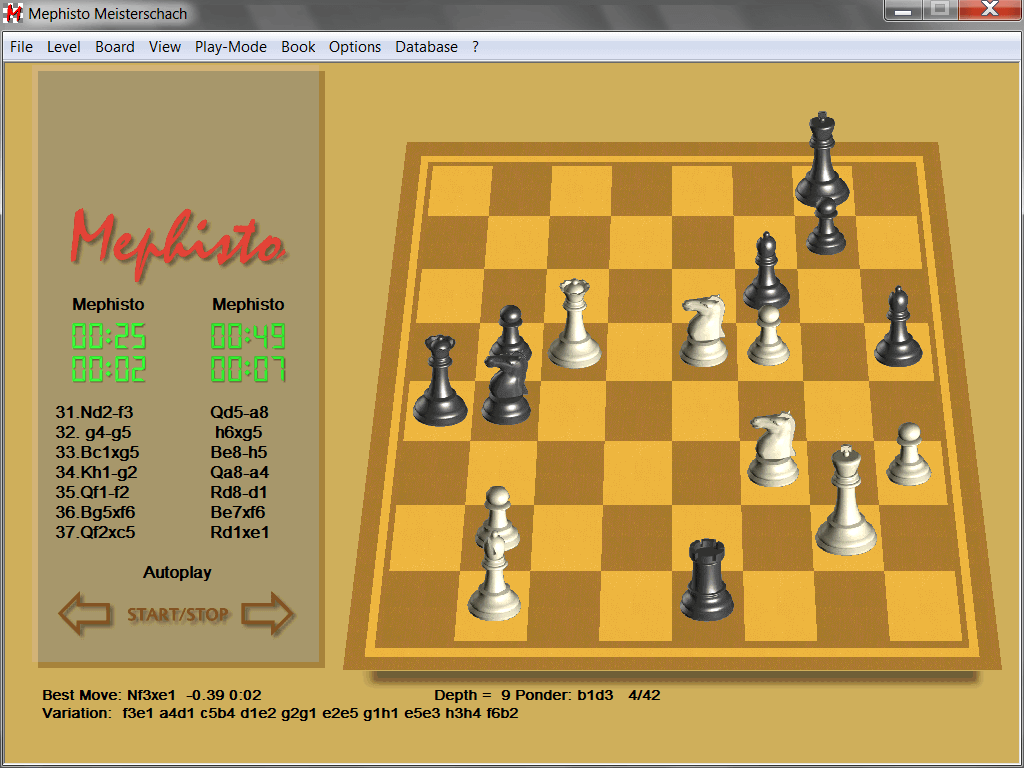Select move 36.Bg5xf6 in the list
This screenshot has height=768, width=1024.
click(95, 512)
